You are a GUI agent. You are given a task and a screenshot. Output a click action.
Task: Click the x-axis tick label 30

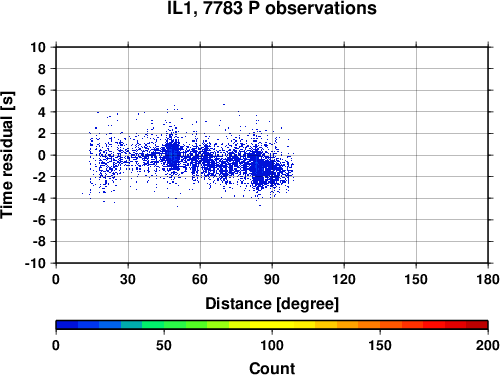(128, 279)
